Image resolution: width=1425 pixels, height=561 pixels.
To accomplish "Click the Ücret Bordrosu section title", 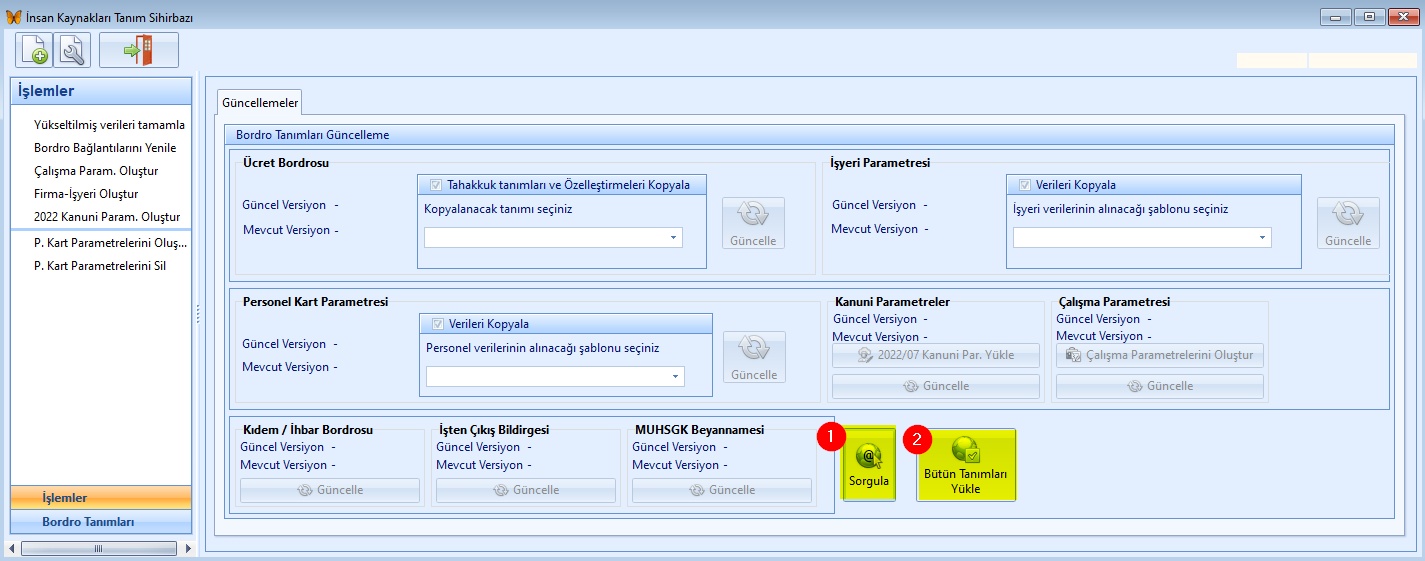I will point(286,161).
